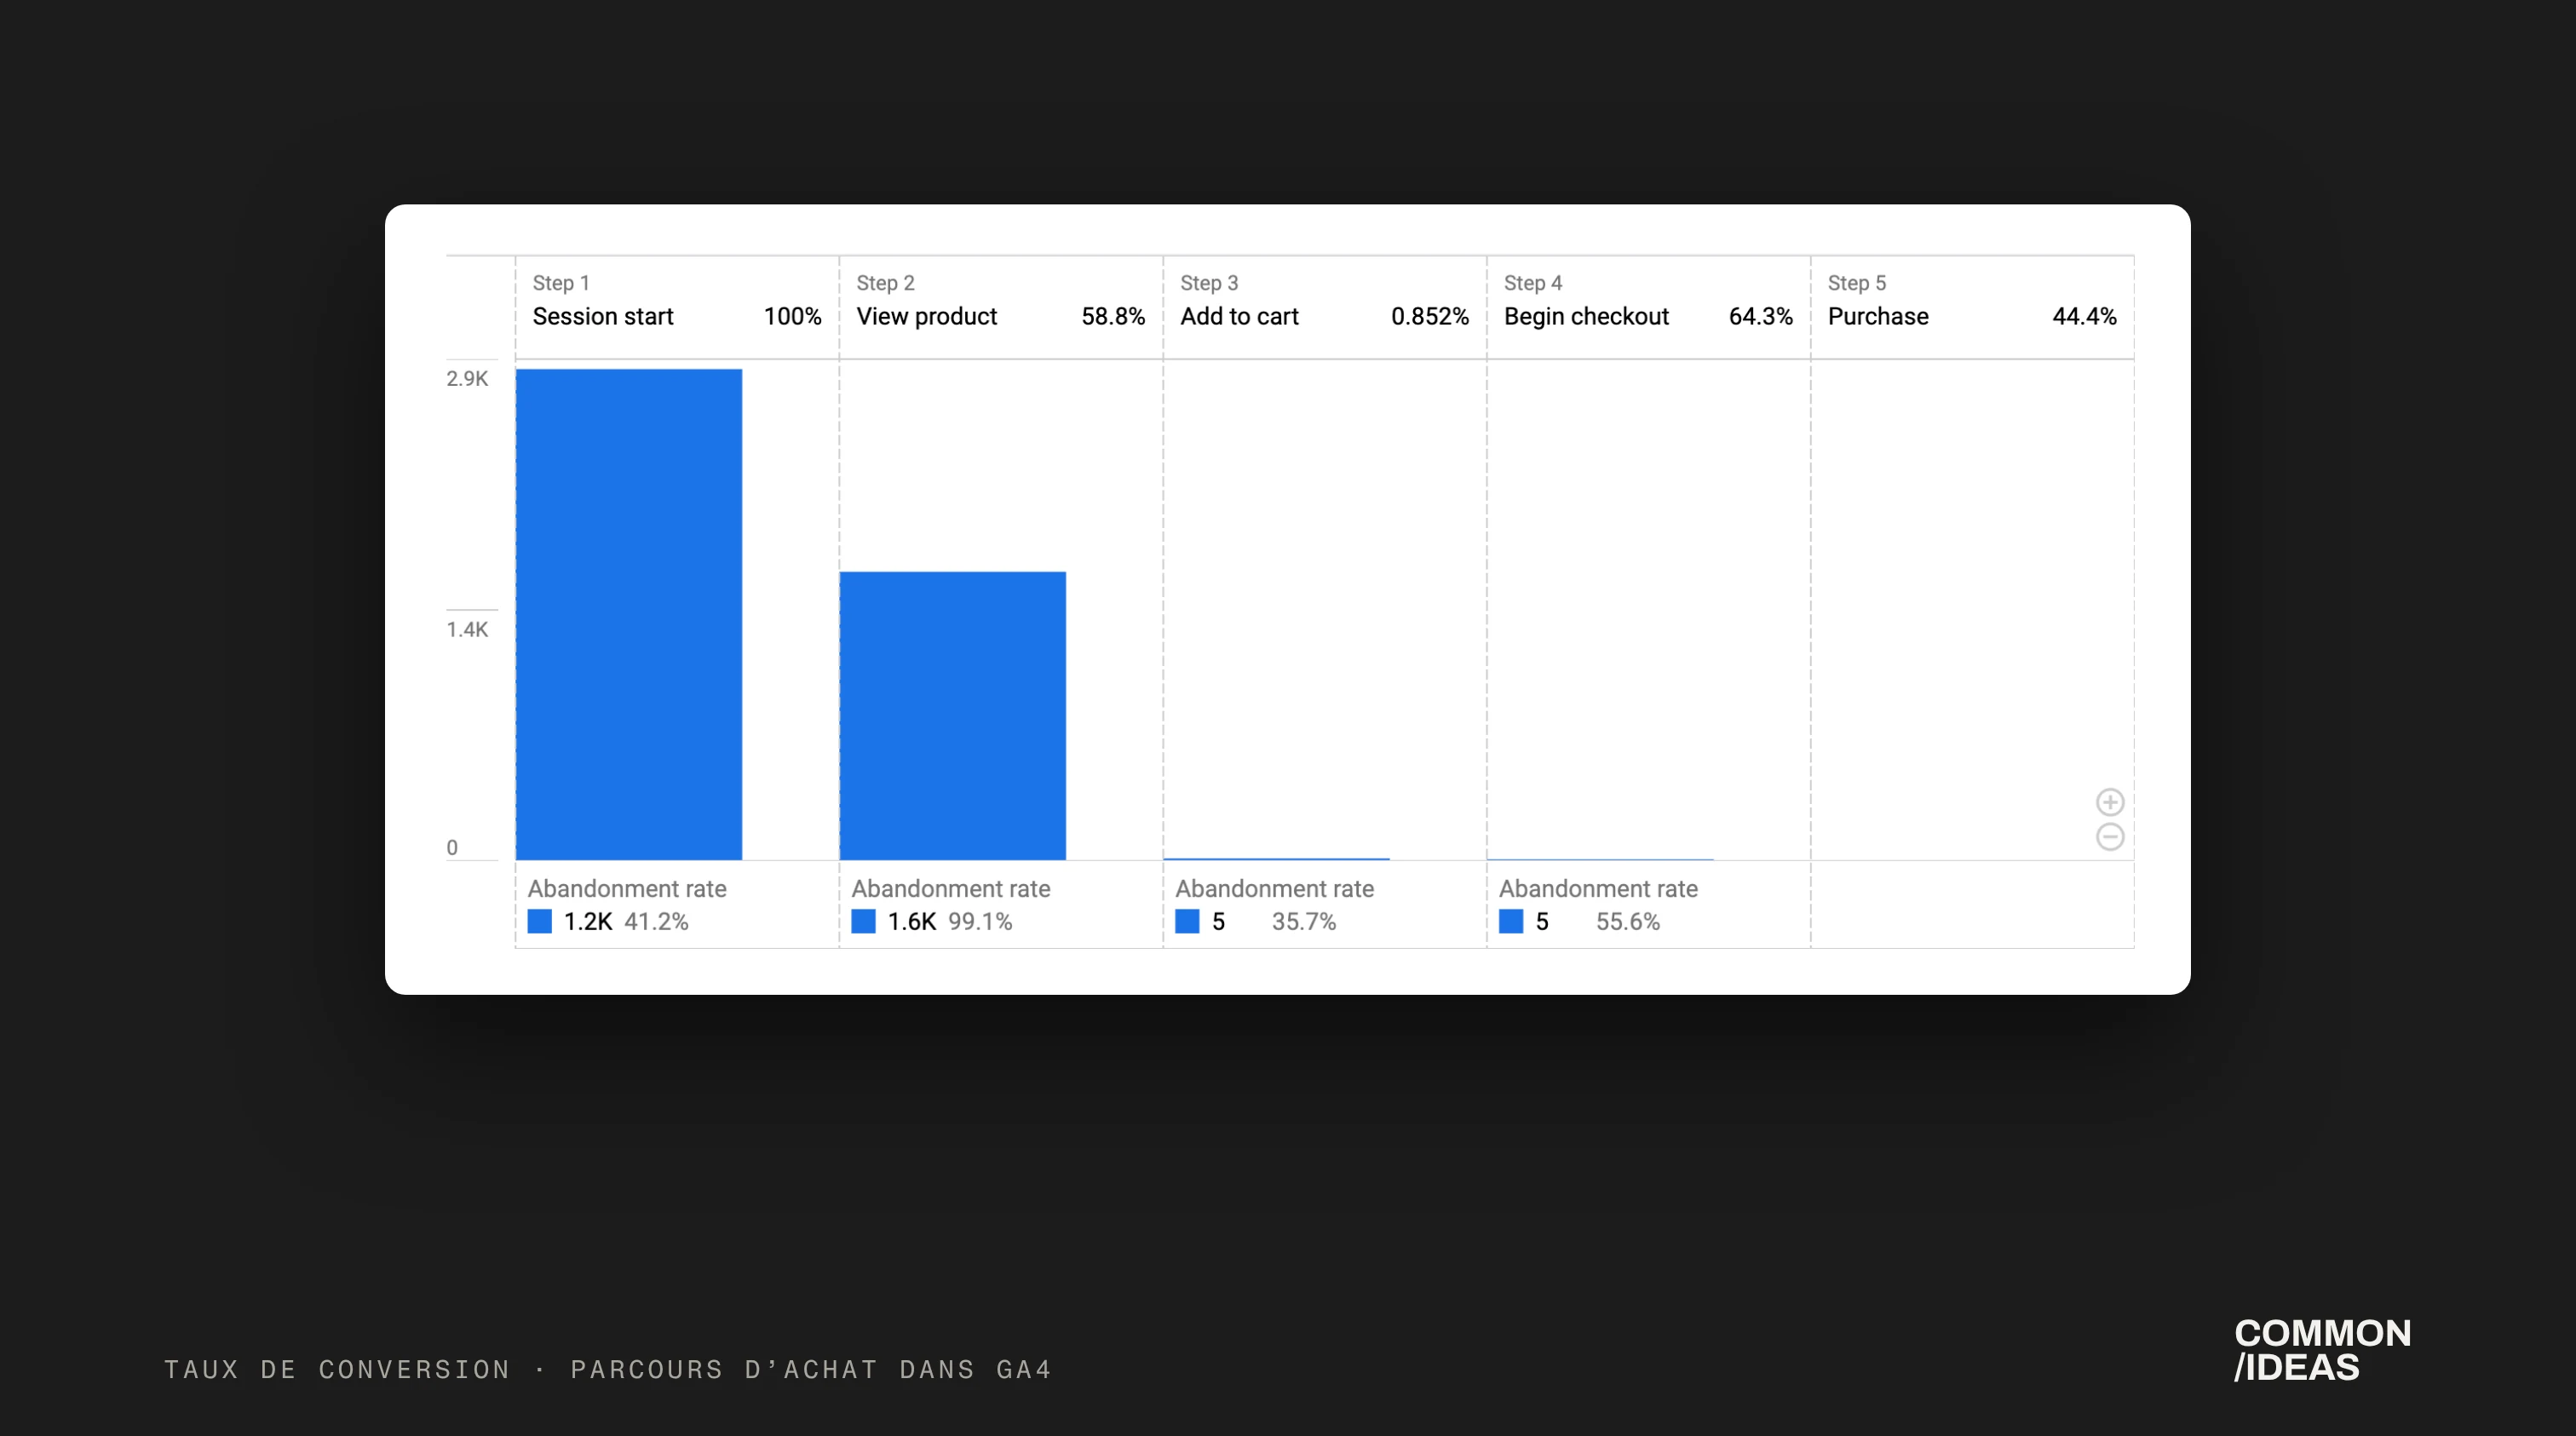The image size is (2576, 1436).
Task: Click the 58.8% completion value
Action: (x=1113, y=317)
